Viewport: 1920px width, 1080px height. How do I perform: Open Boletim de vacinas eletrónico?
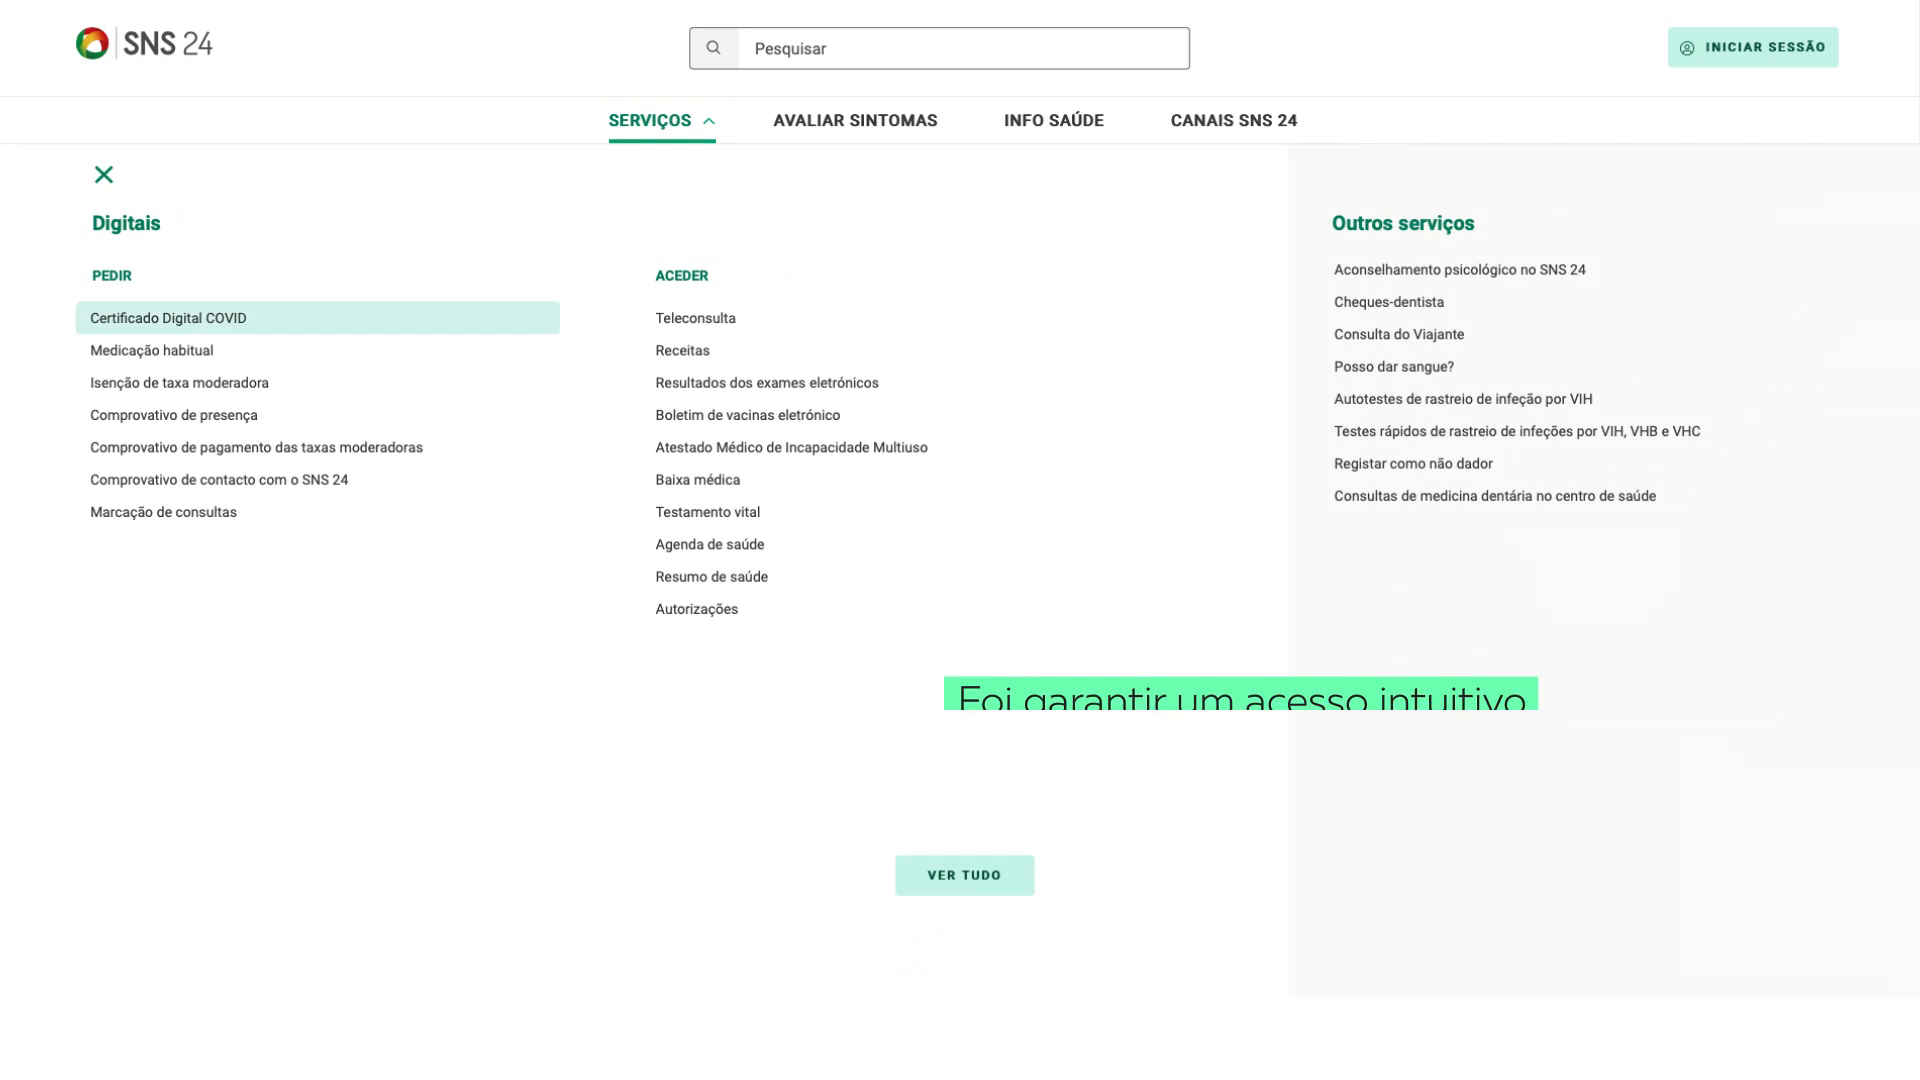point(747,415)
